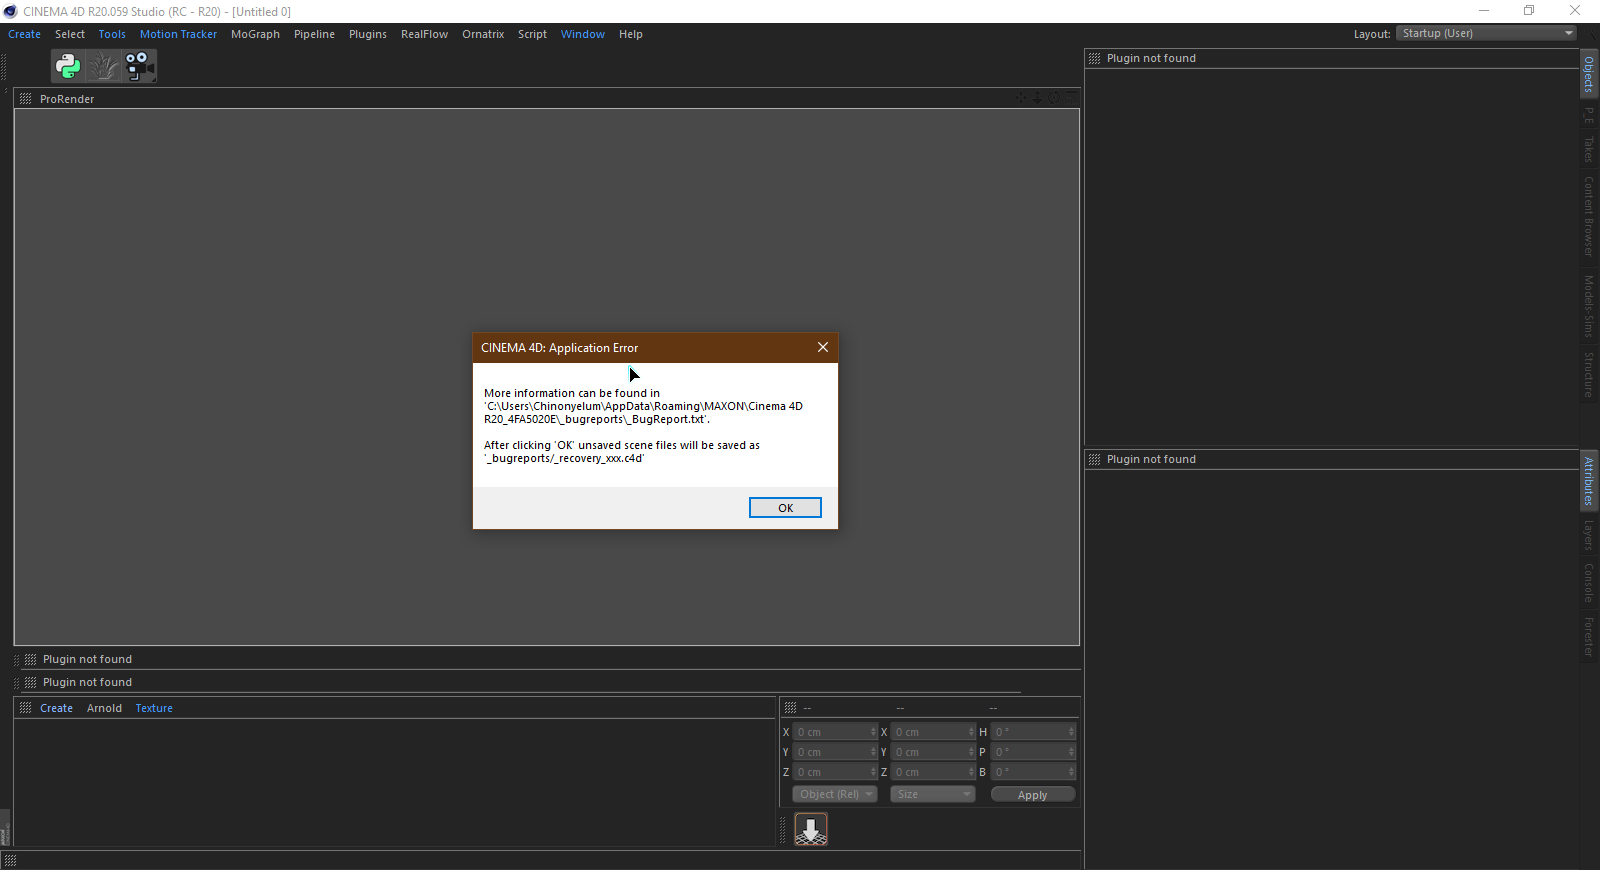This screenshot has width=1600, height=870.
Task: Click the position X field
Action: (x=835, y=732)
